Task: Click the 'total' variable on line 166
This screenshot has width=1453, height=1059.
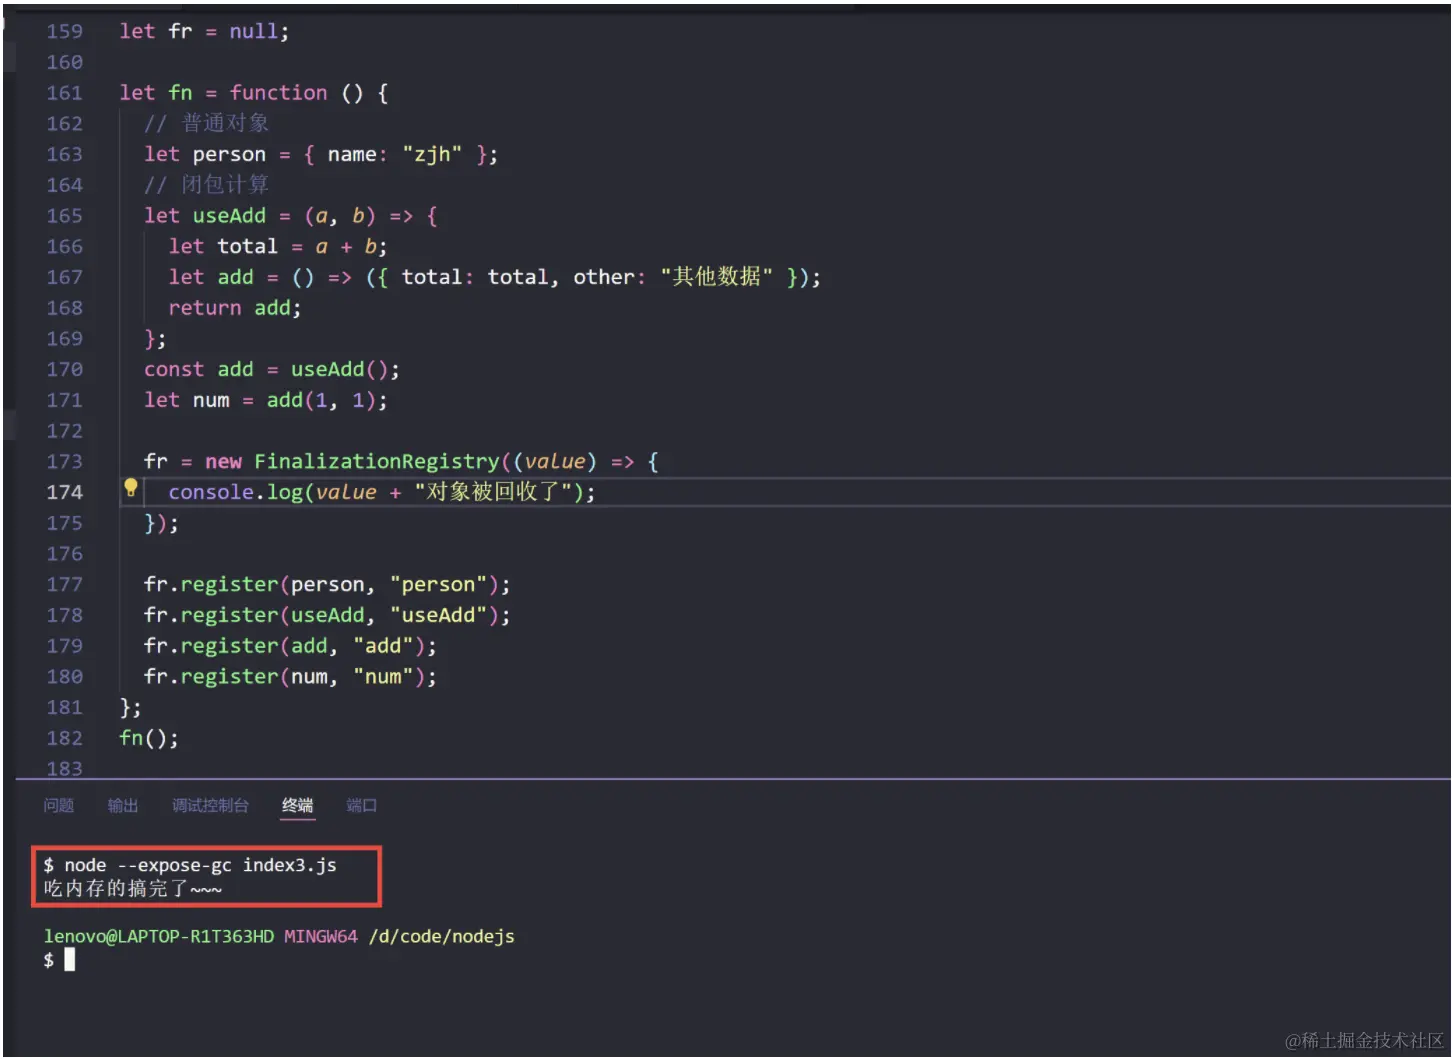Action: [x=247, y=246]
